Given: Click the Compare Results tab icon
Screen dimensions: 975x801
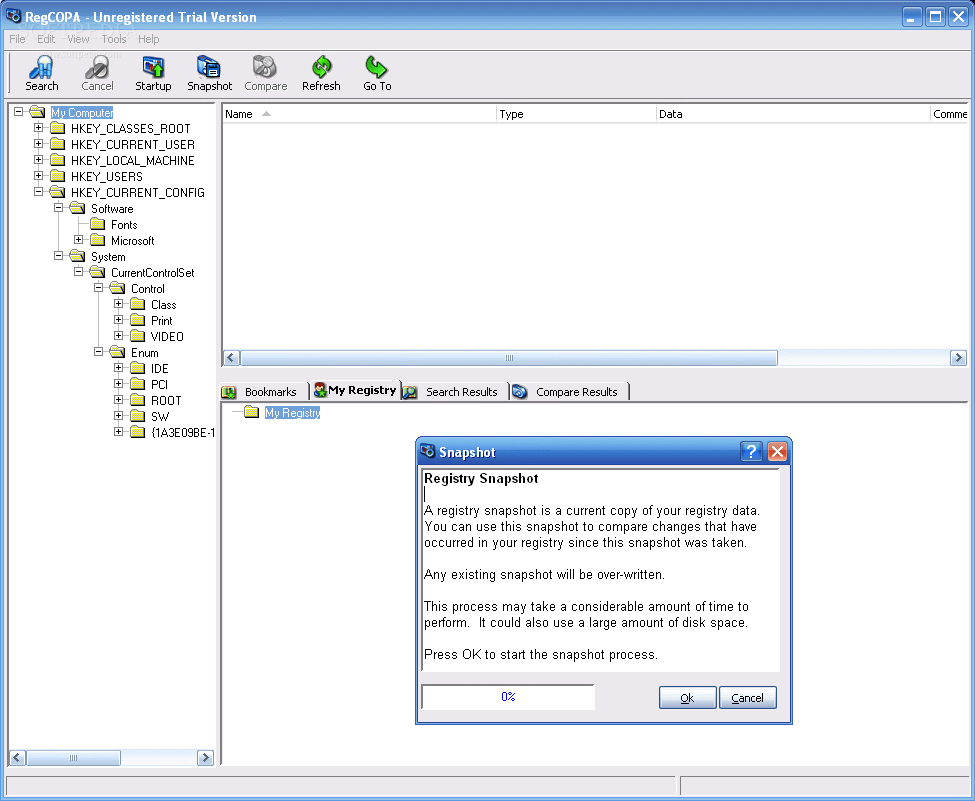Looking at the screenshot, I should [x=520, y=392].
